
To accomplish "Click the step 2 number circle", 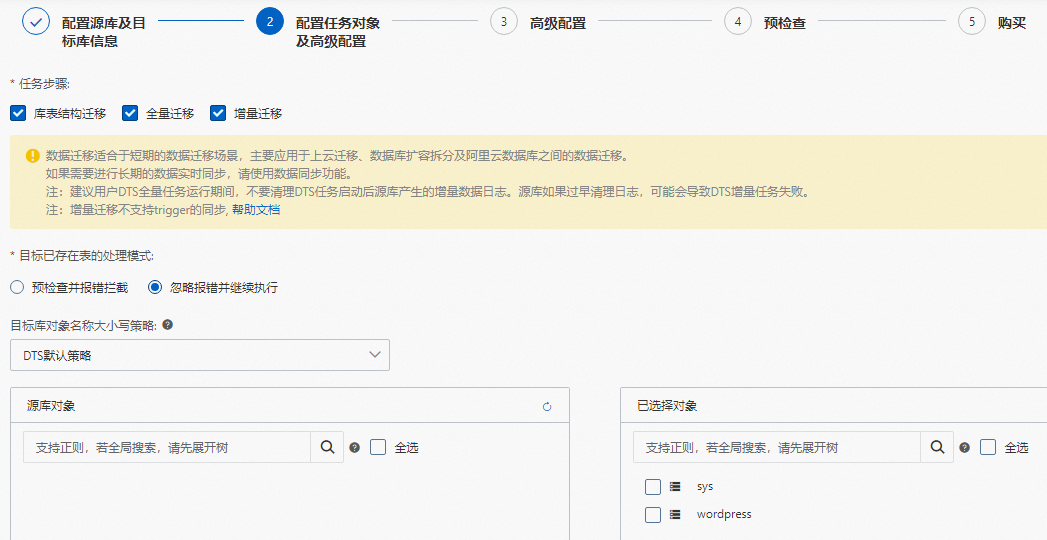I will tap(270, 21).
